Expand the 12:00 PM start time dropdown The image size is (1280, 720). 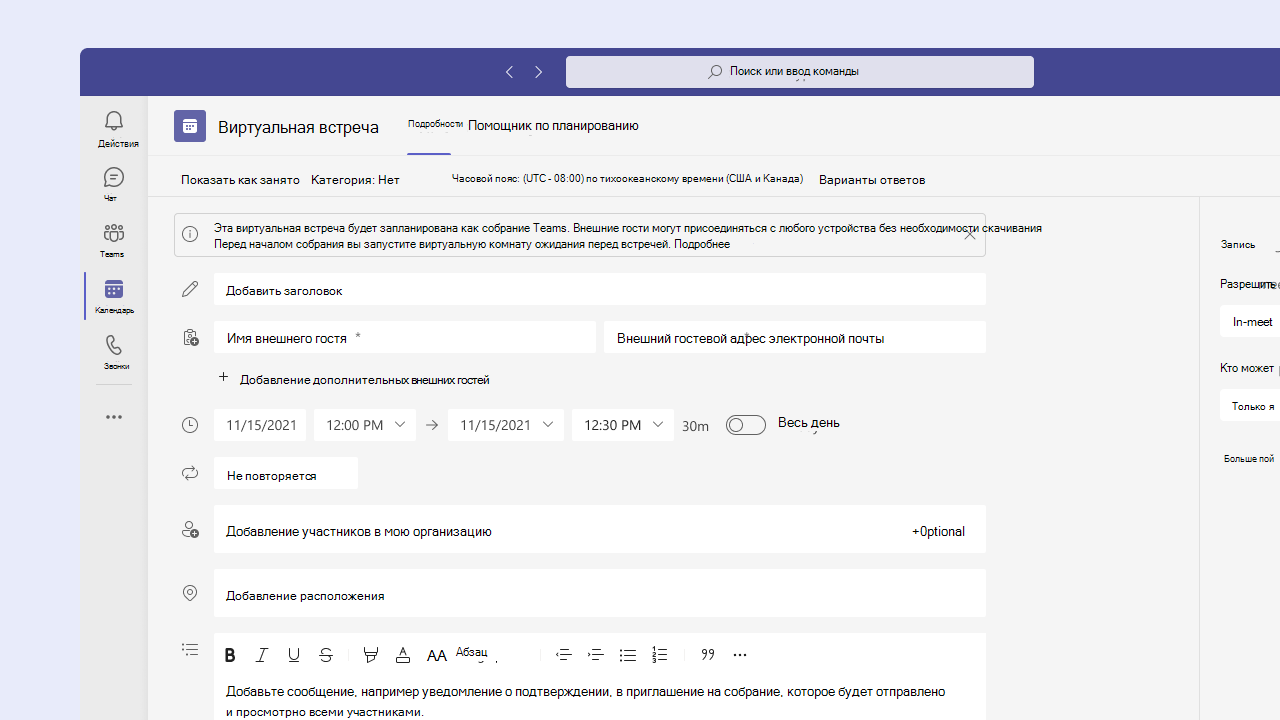(x=365, y=425)
